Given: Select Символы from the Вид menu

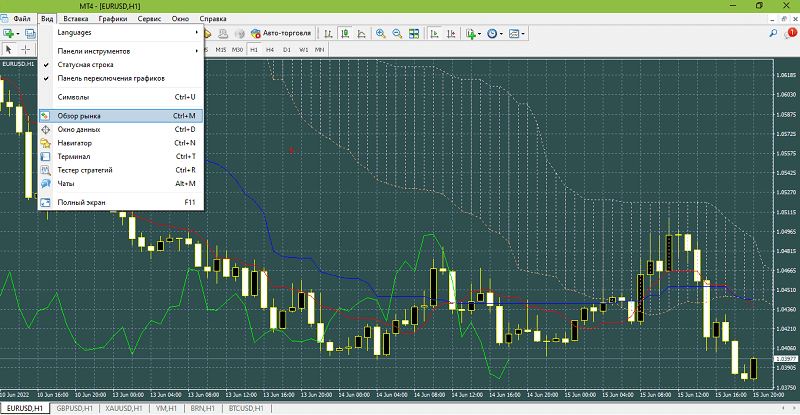Looking at the screenshot, I should (121, 97).
